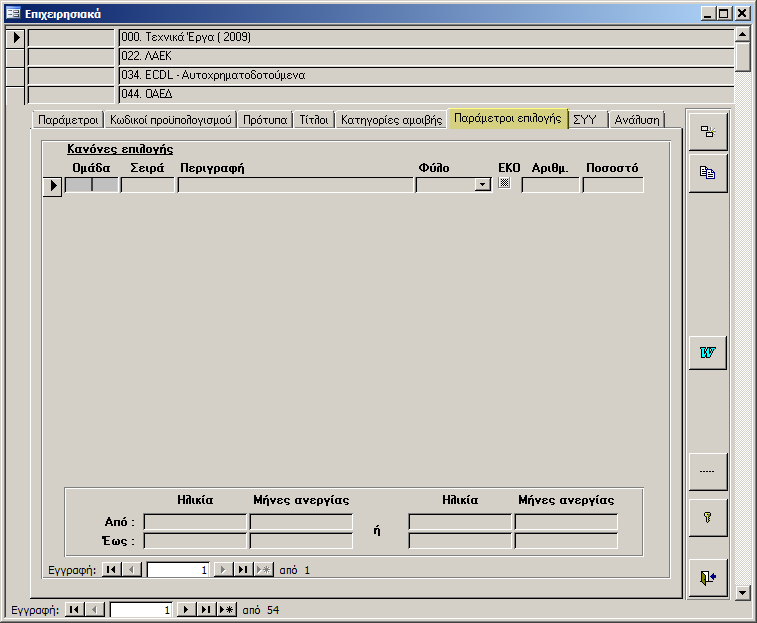Open the Ανάλυση tab

(637, 119)
